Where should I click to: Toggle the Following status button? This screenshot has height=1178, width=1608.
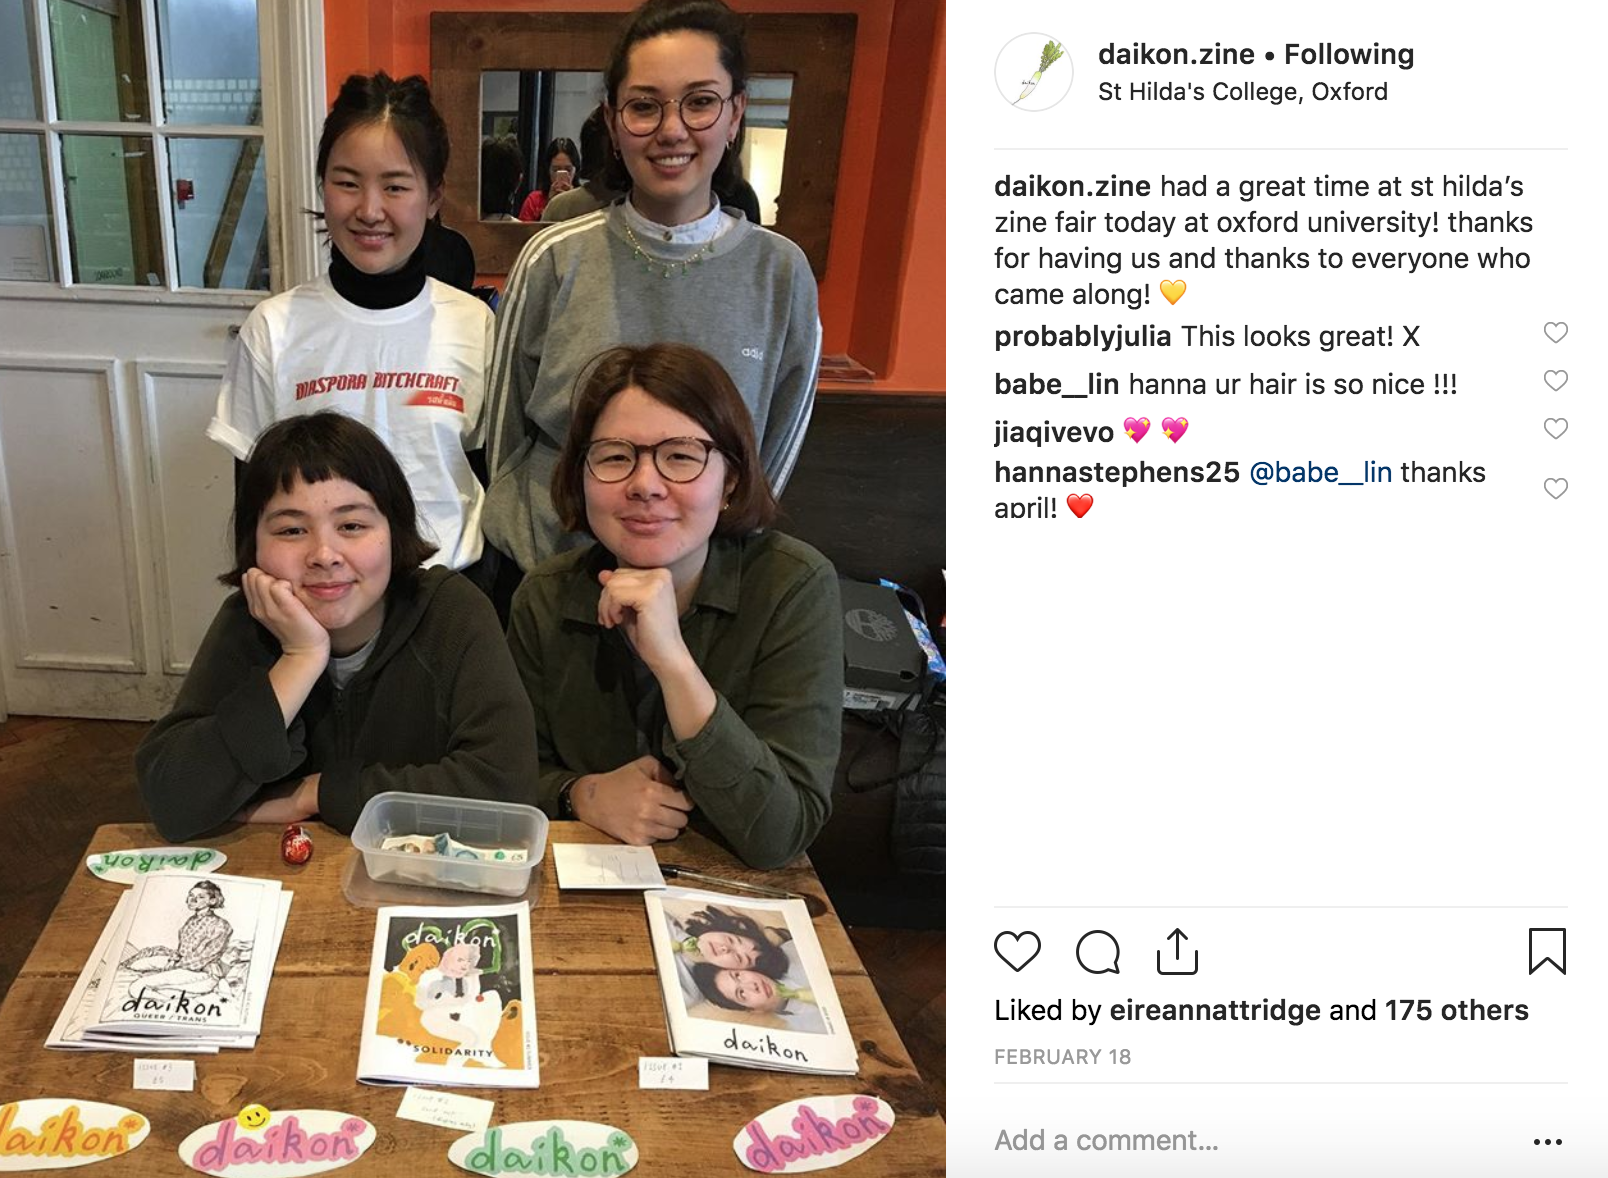(x=1349, y=54)
